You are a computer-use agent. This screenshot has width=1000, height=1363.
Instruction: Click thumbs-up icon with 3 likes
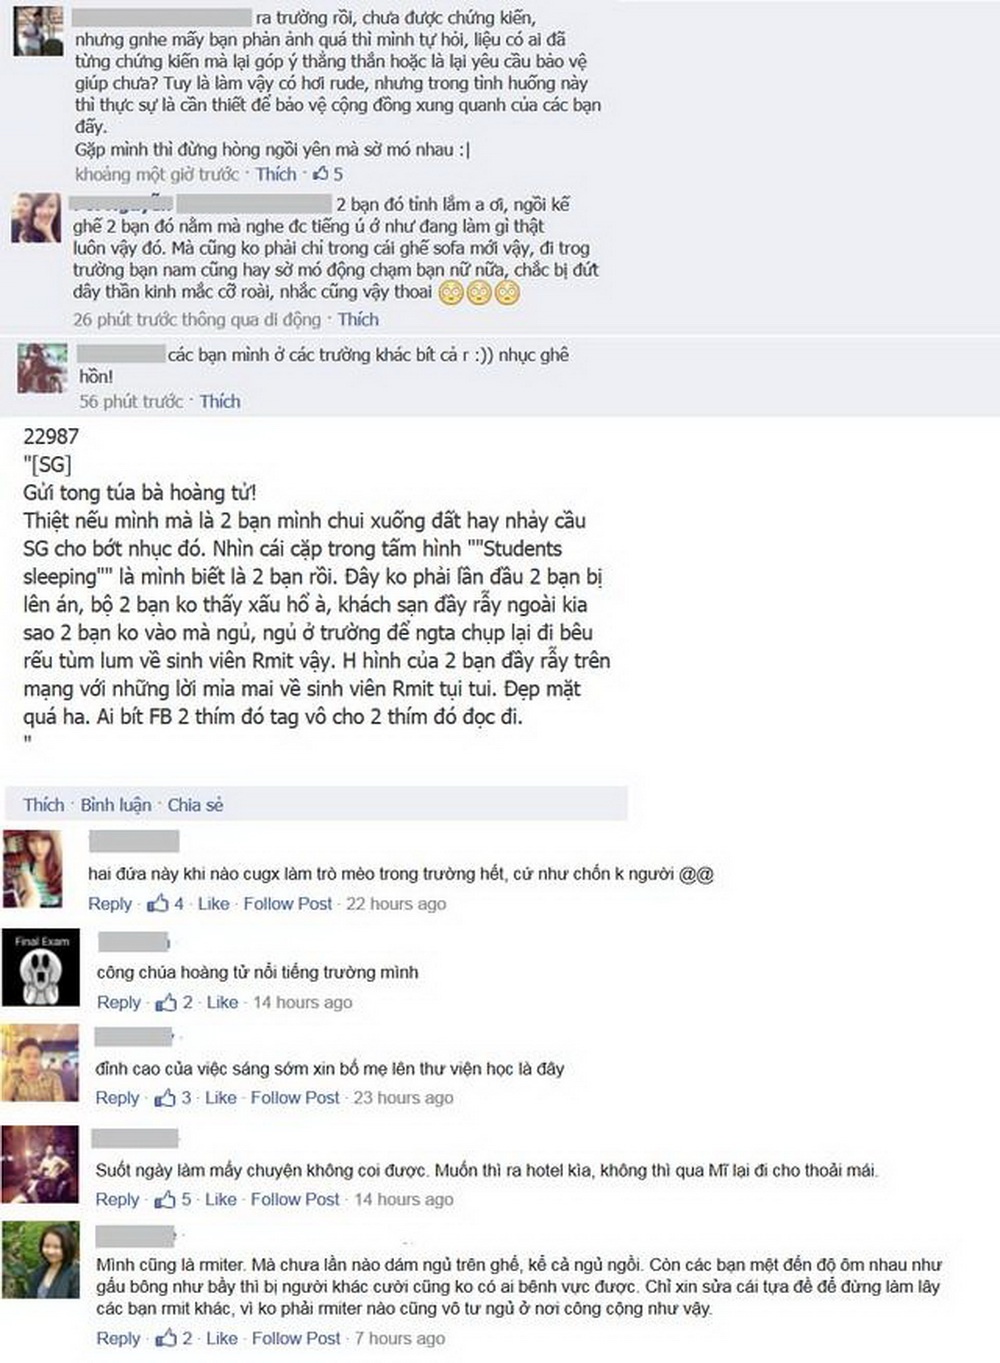point(165,1098)
